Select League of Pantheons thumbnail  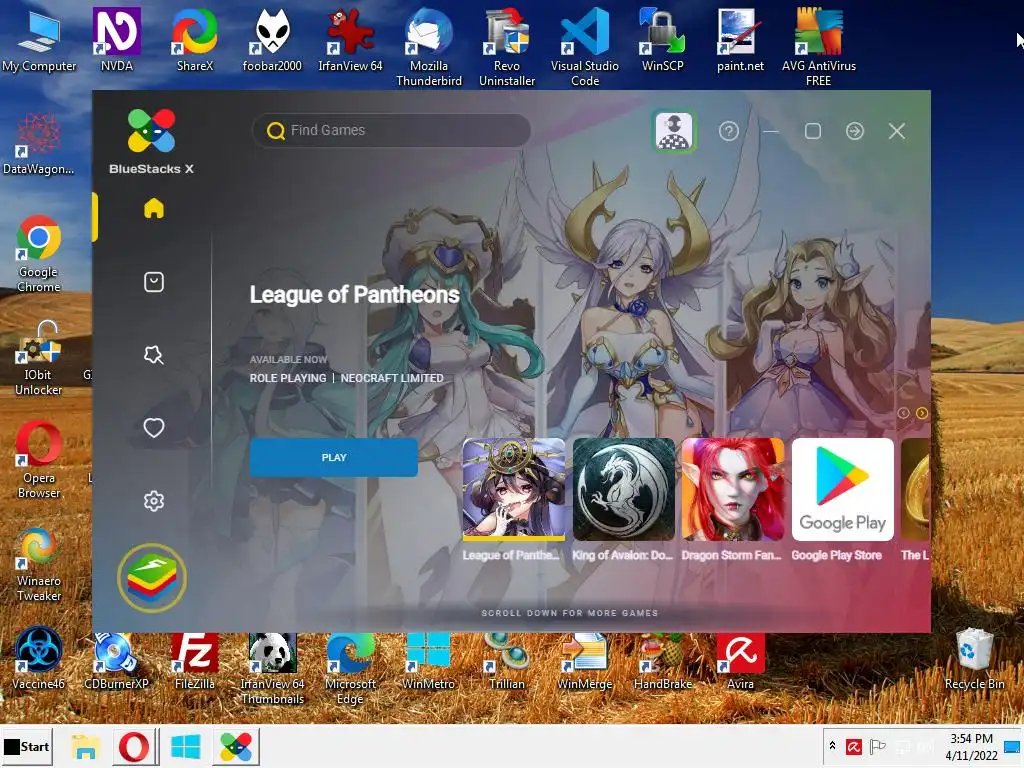(514, 489)
